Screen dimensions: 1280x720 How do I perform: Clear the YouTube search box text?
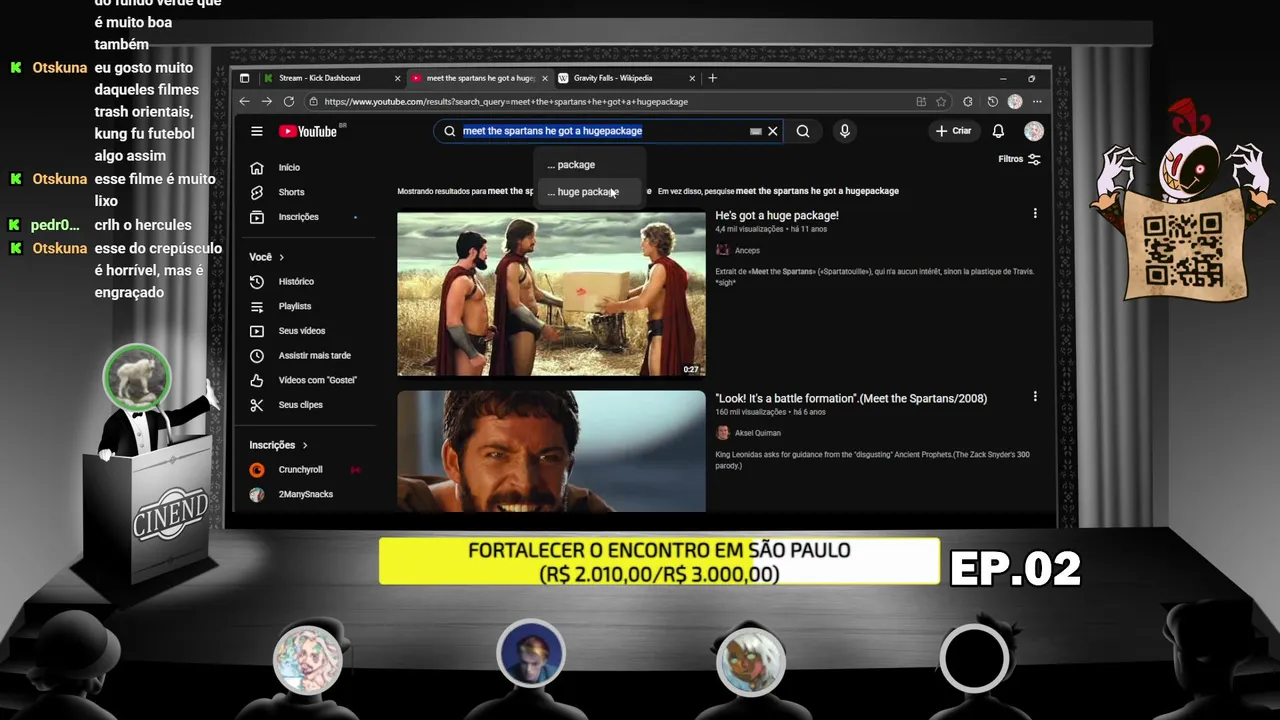[773, 131]
